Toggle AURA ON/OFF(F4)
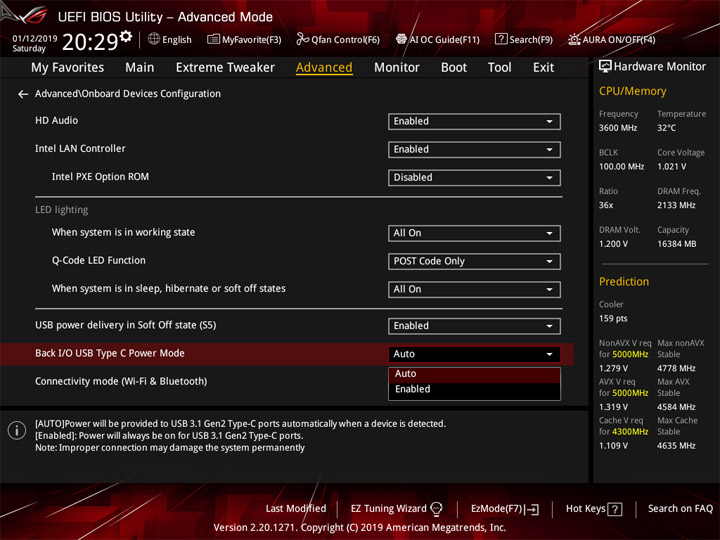Viewport: 720px width, 540px height. pyautogui.click(x=612, y=39)
